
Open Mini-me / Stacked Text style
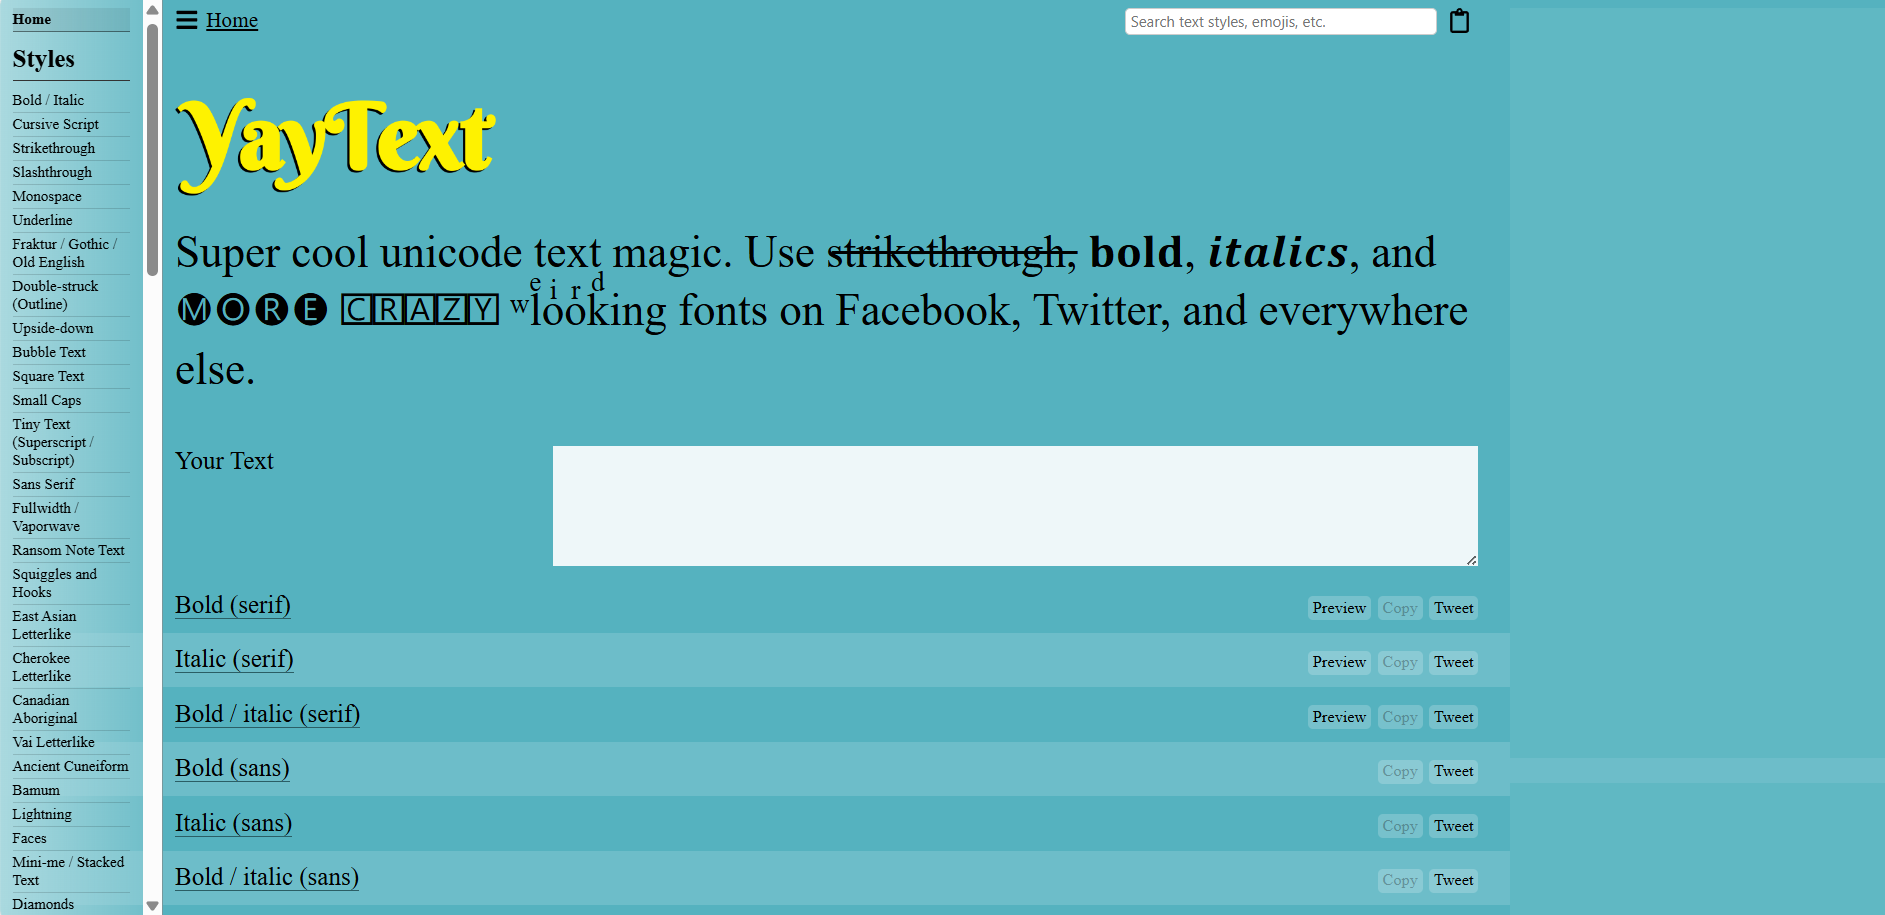tap(69, 871)
